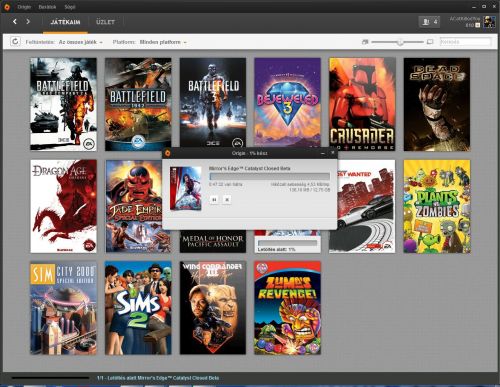Select the SimCity 2000 Special Edition cover
This screenshot has width=500, height=387.
63,308
